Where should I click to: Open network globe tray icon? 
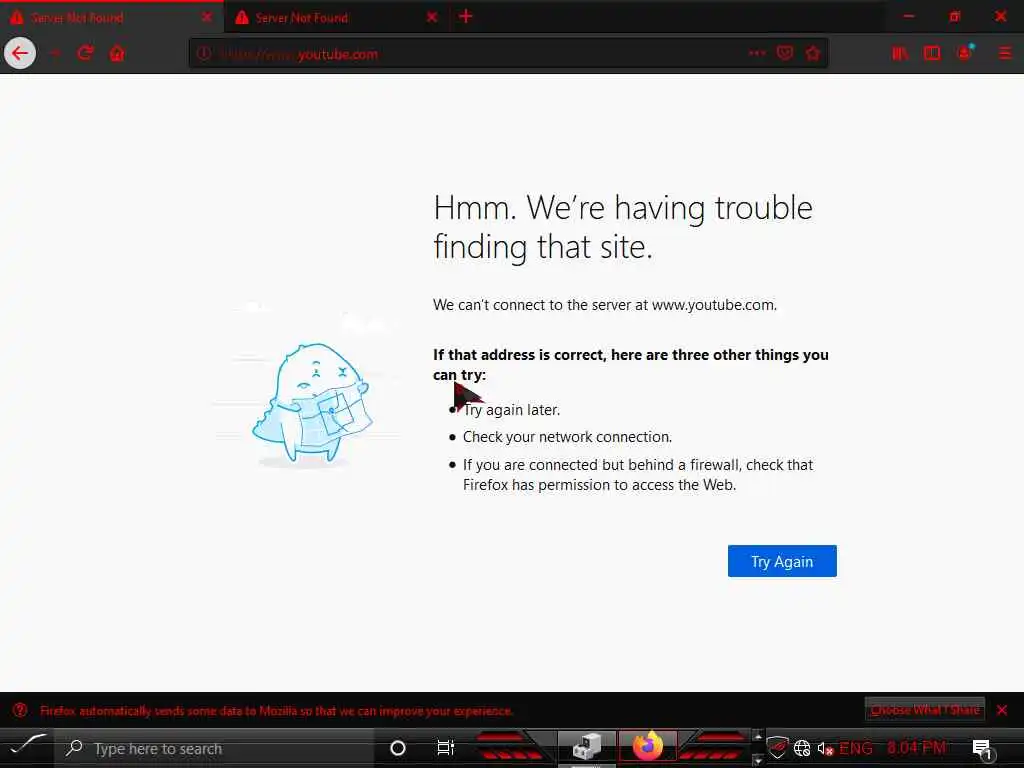pyautogui.click(x=802, y=748)
